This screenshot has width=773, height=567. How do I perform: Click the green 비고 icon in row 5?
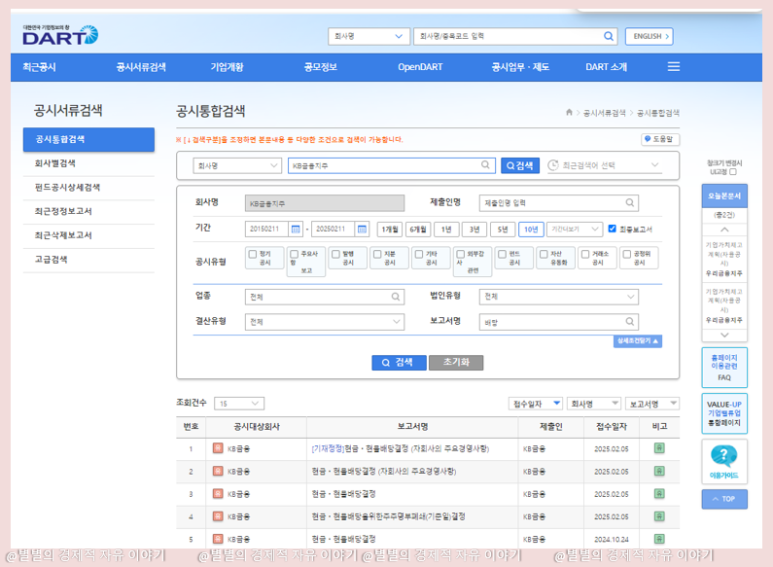point(659,538)
